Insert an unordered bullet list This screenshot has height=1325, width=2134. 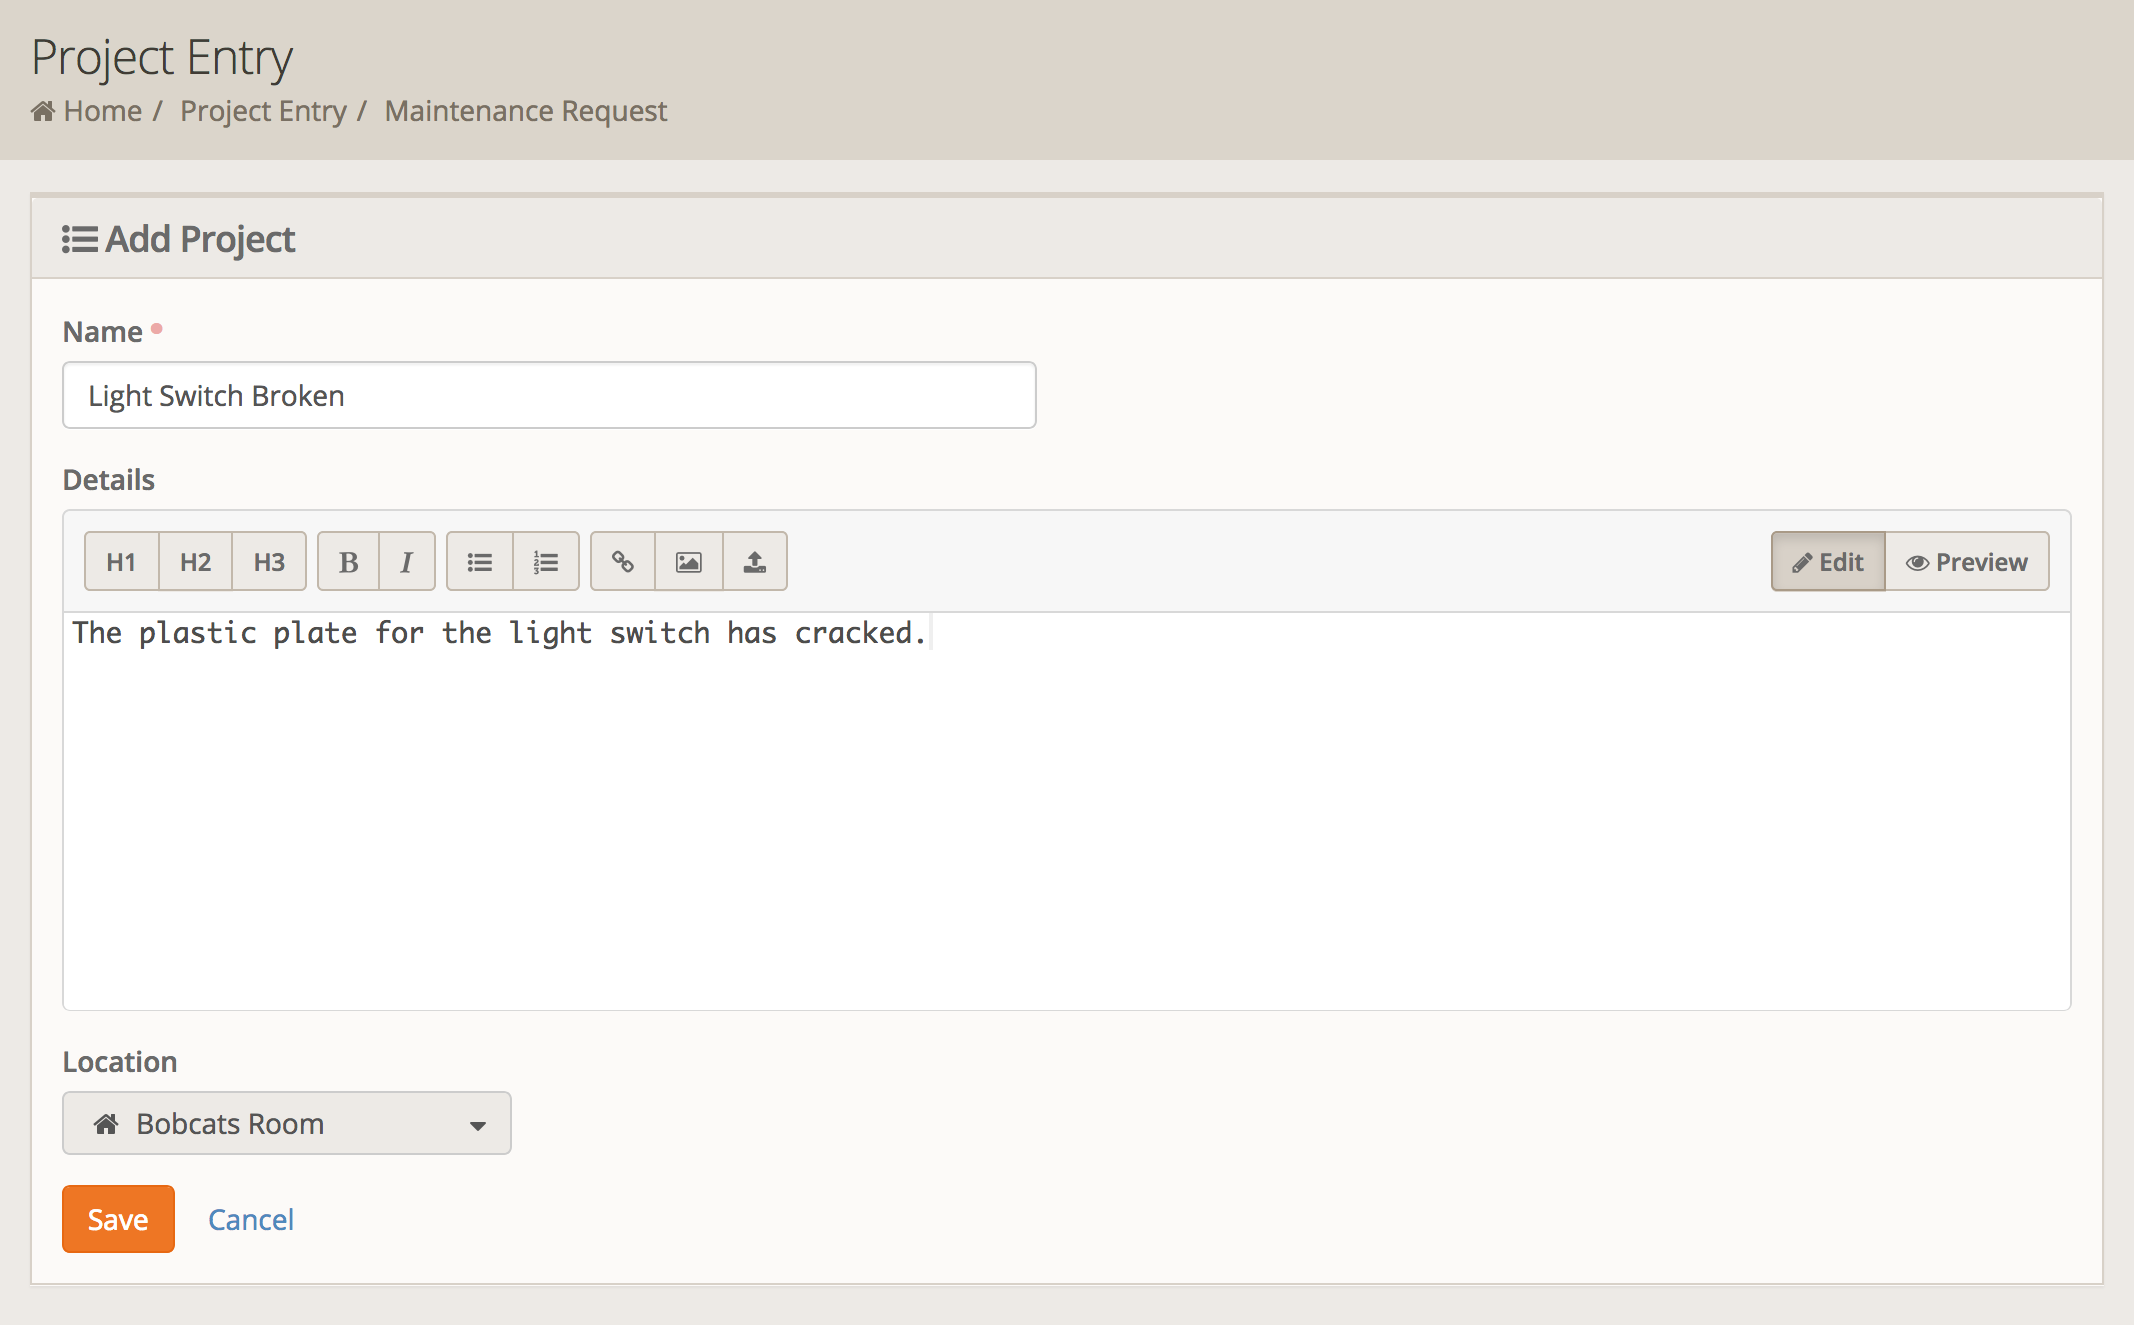[x=480, y=562]
